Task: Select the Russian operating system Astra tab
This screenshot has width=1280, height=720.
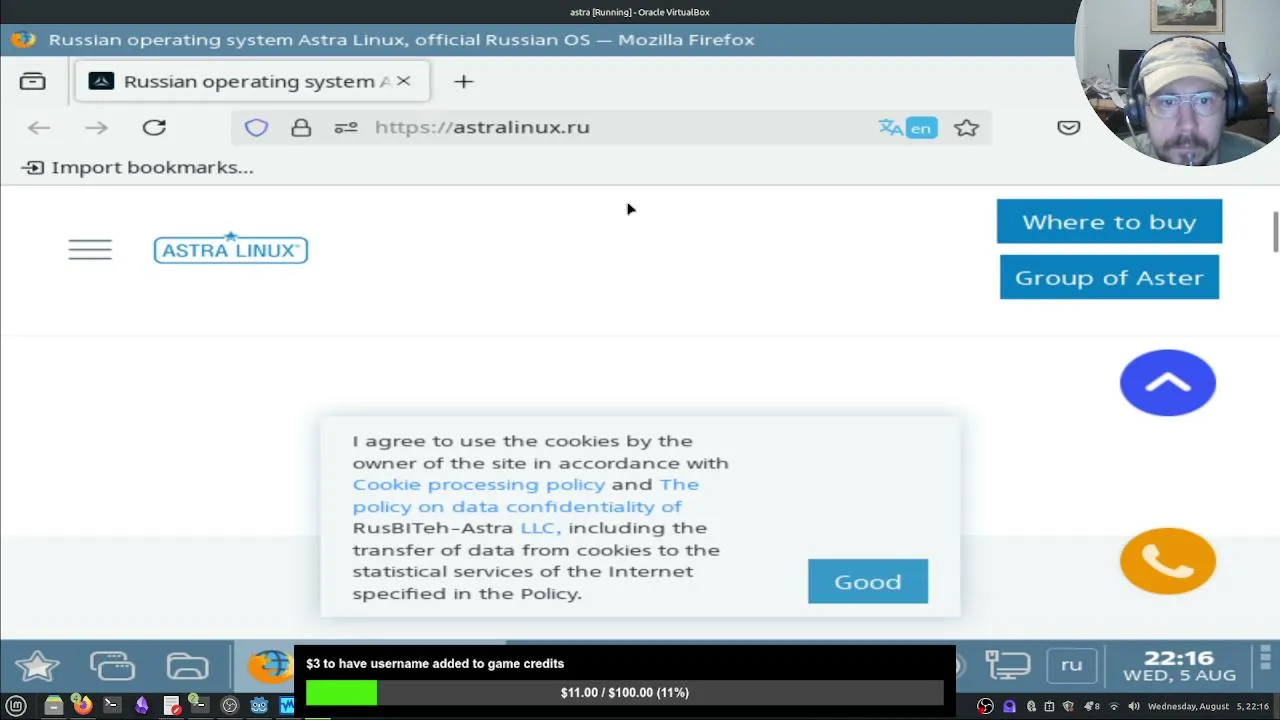Action: 252,81
